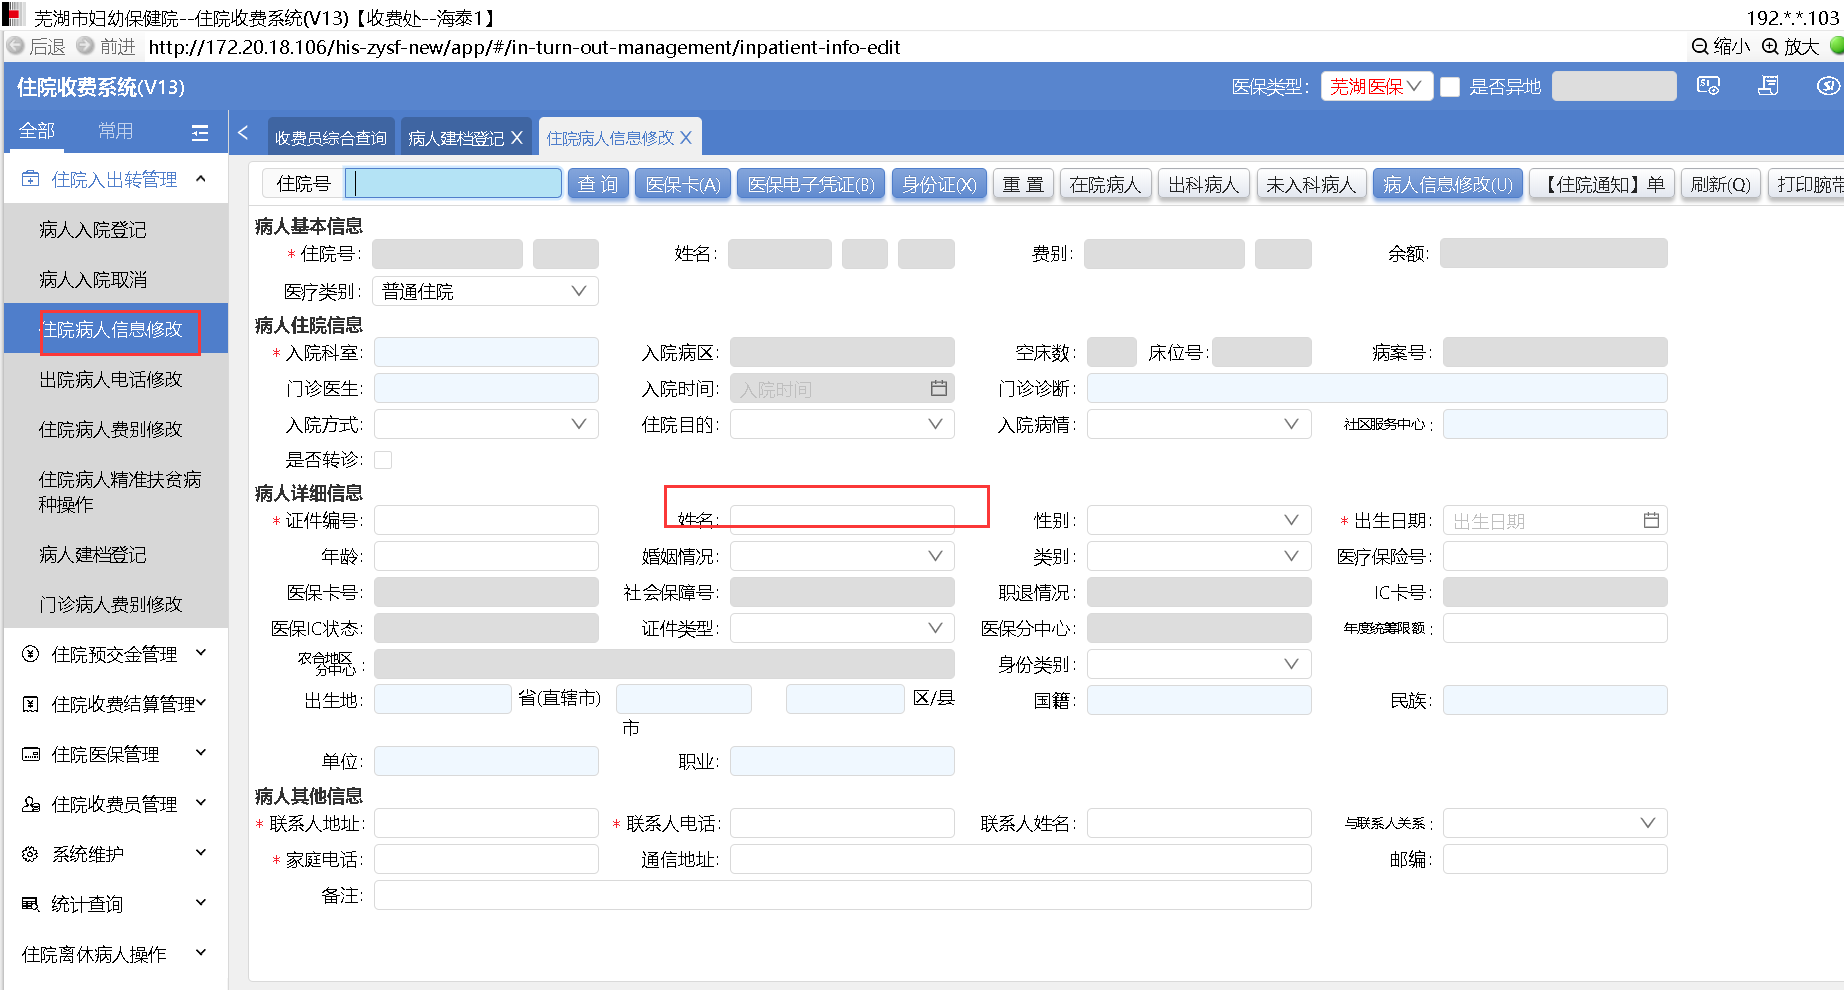The height and width of the screenshot is (990, 1844).
Task: Select 病人入院取消 in the sidebar menu
Action: (x=93, y=279)
